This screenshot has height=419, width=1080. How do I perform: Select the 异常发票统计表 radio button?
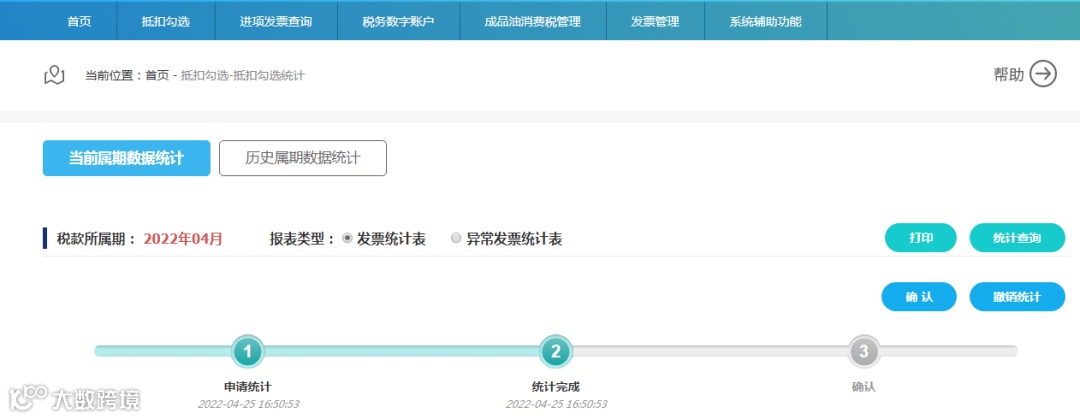[456, 238]
